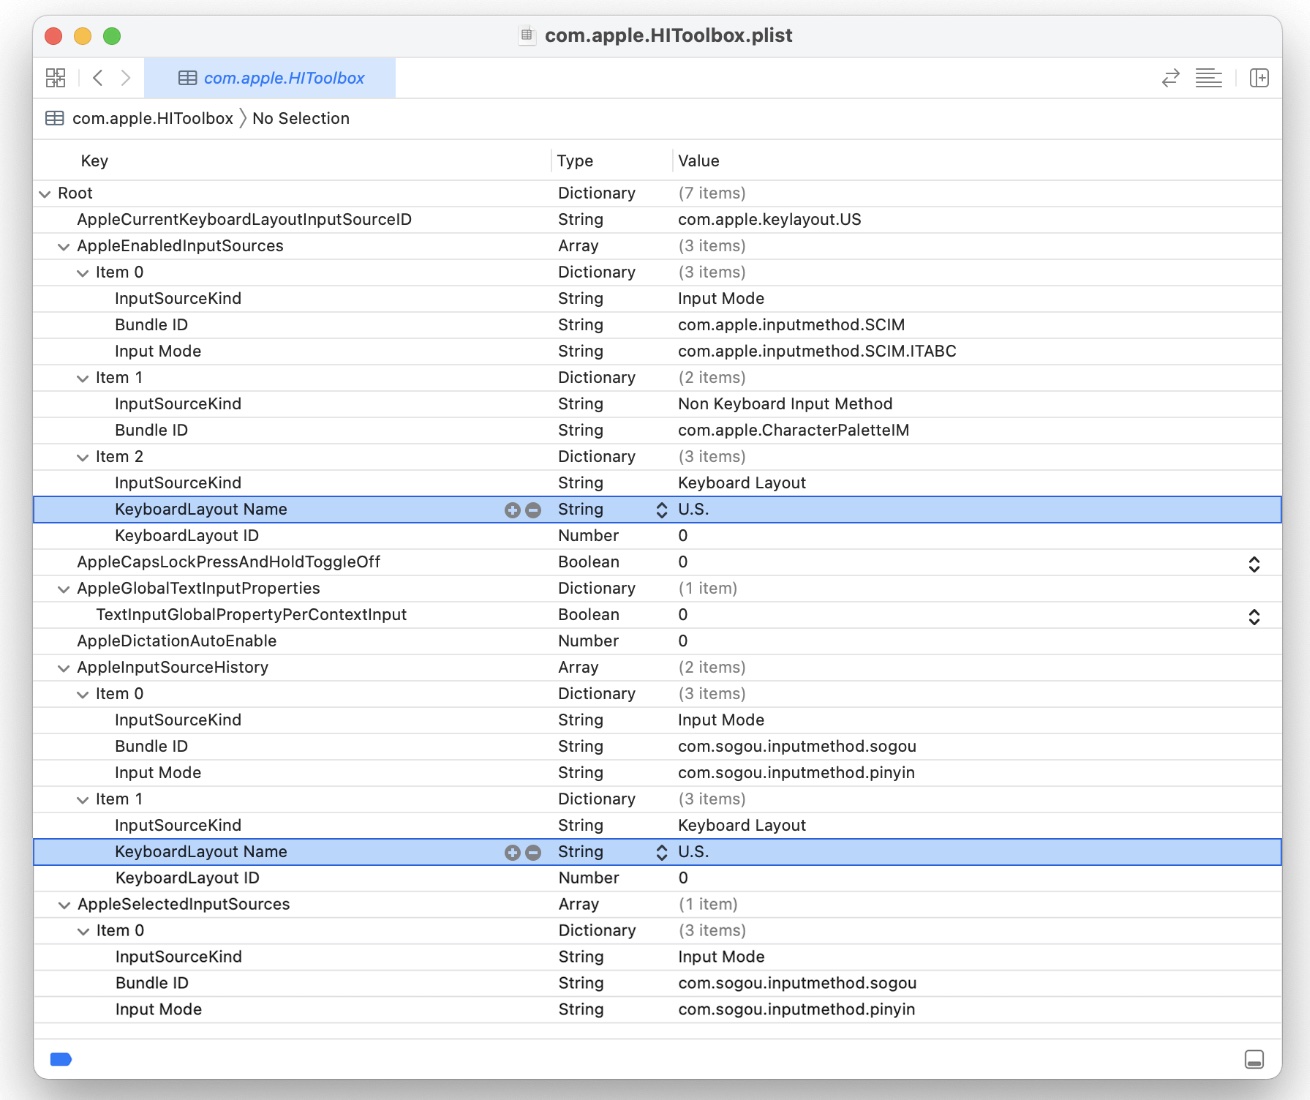This screenshot has height=1100, width=1310.
Task: Collapse Item 1 under AppleInputSourceHistory
Action: (83, 800)
